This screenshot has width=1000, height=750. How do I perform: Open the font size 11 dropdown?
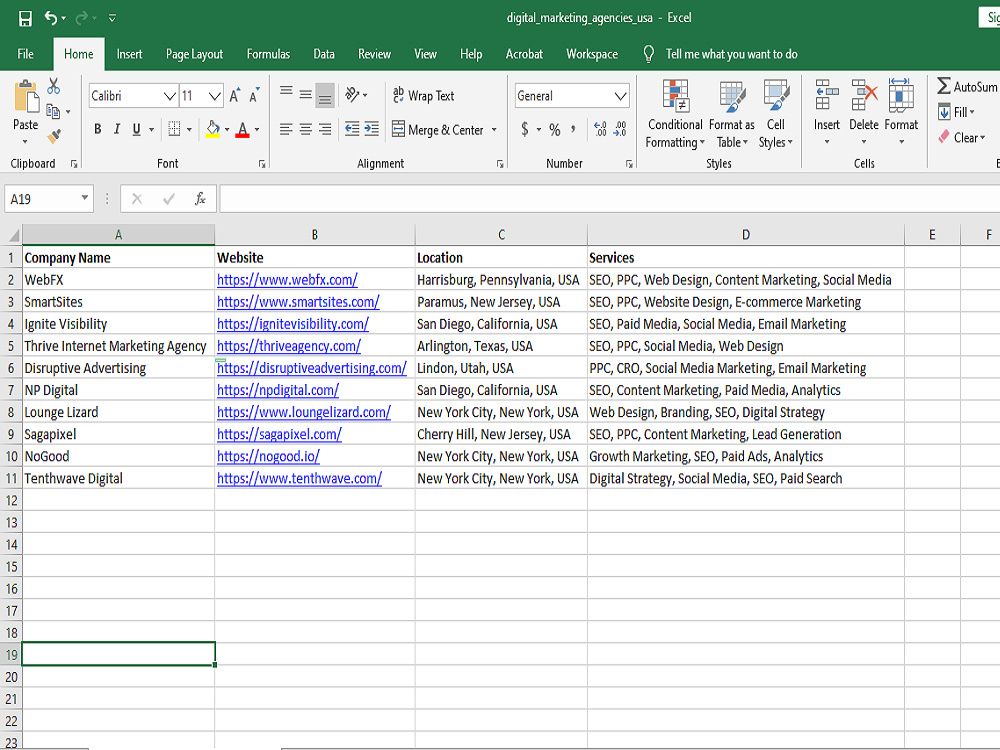click(215, 96)
